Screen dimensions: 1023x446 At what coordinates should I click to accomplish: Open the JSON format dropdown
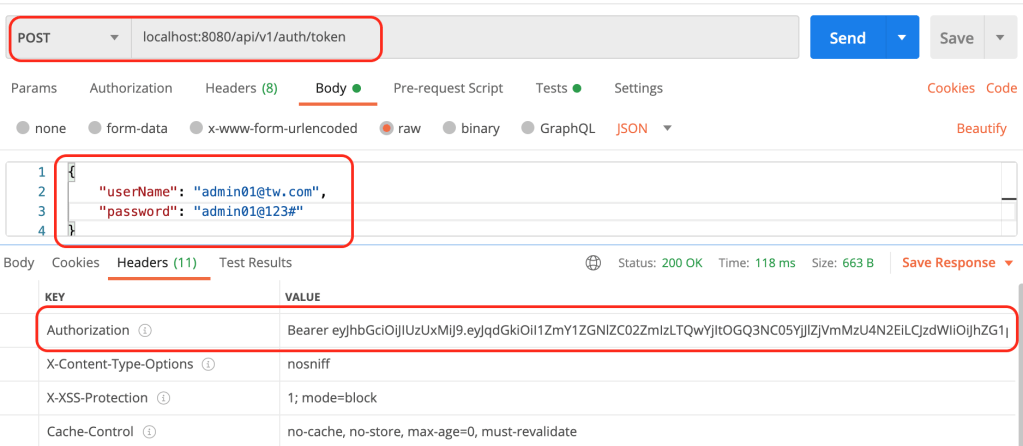click(643, 129)
